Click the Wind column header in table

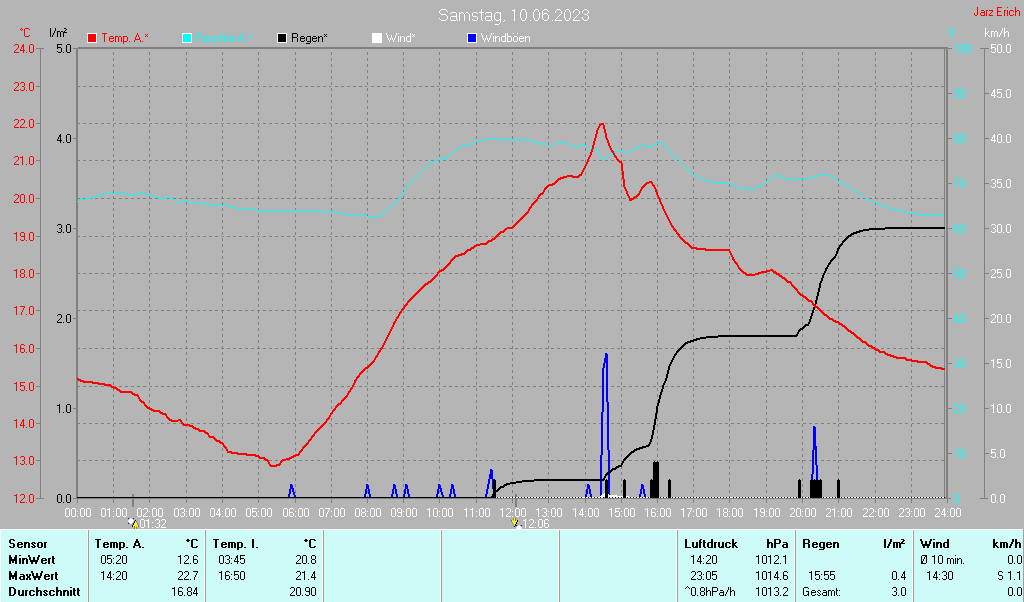[x=935, y=544]
